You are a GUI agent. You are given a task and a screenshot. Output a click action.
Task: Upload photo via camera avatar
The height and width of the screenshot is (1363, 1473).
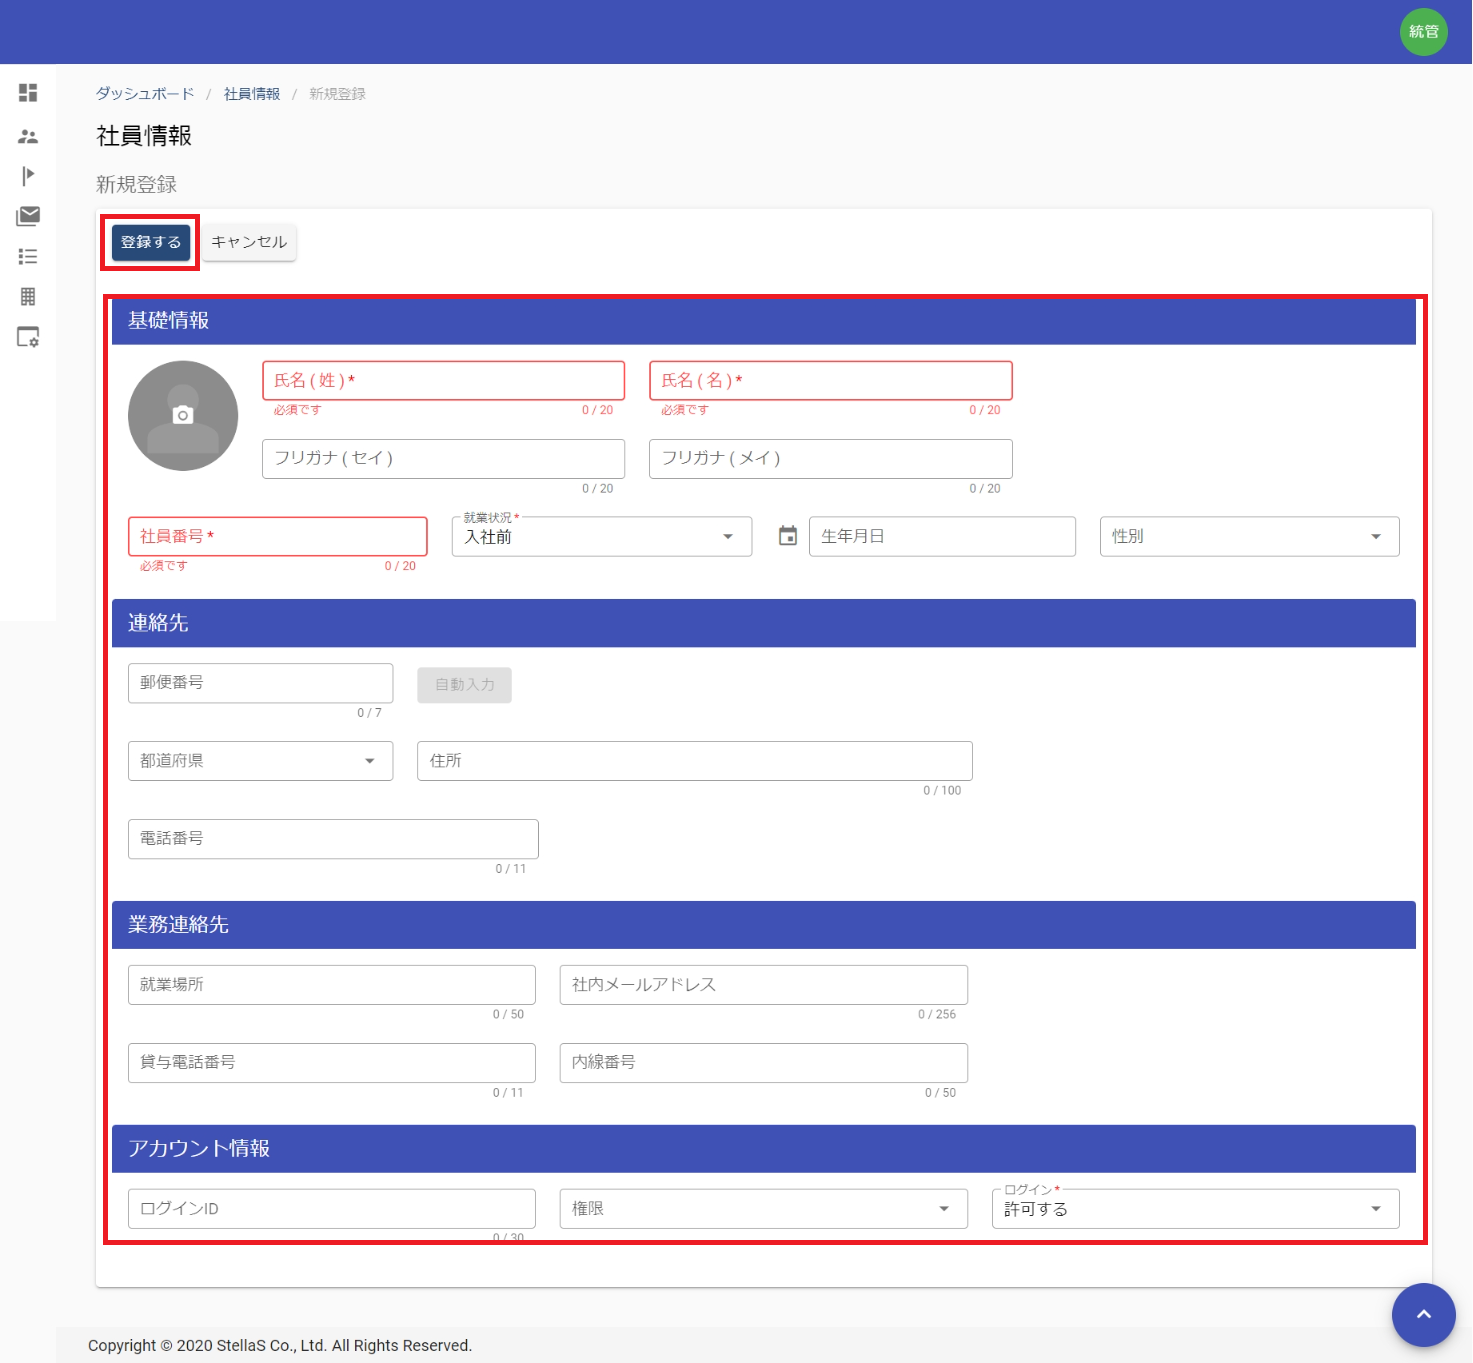(183, 415)
